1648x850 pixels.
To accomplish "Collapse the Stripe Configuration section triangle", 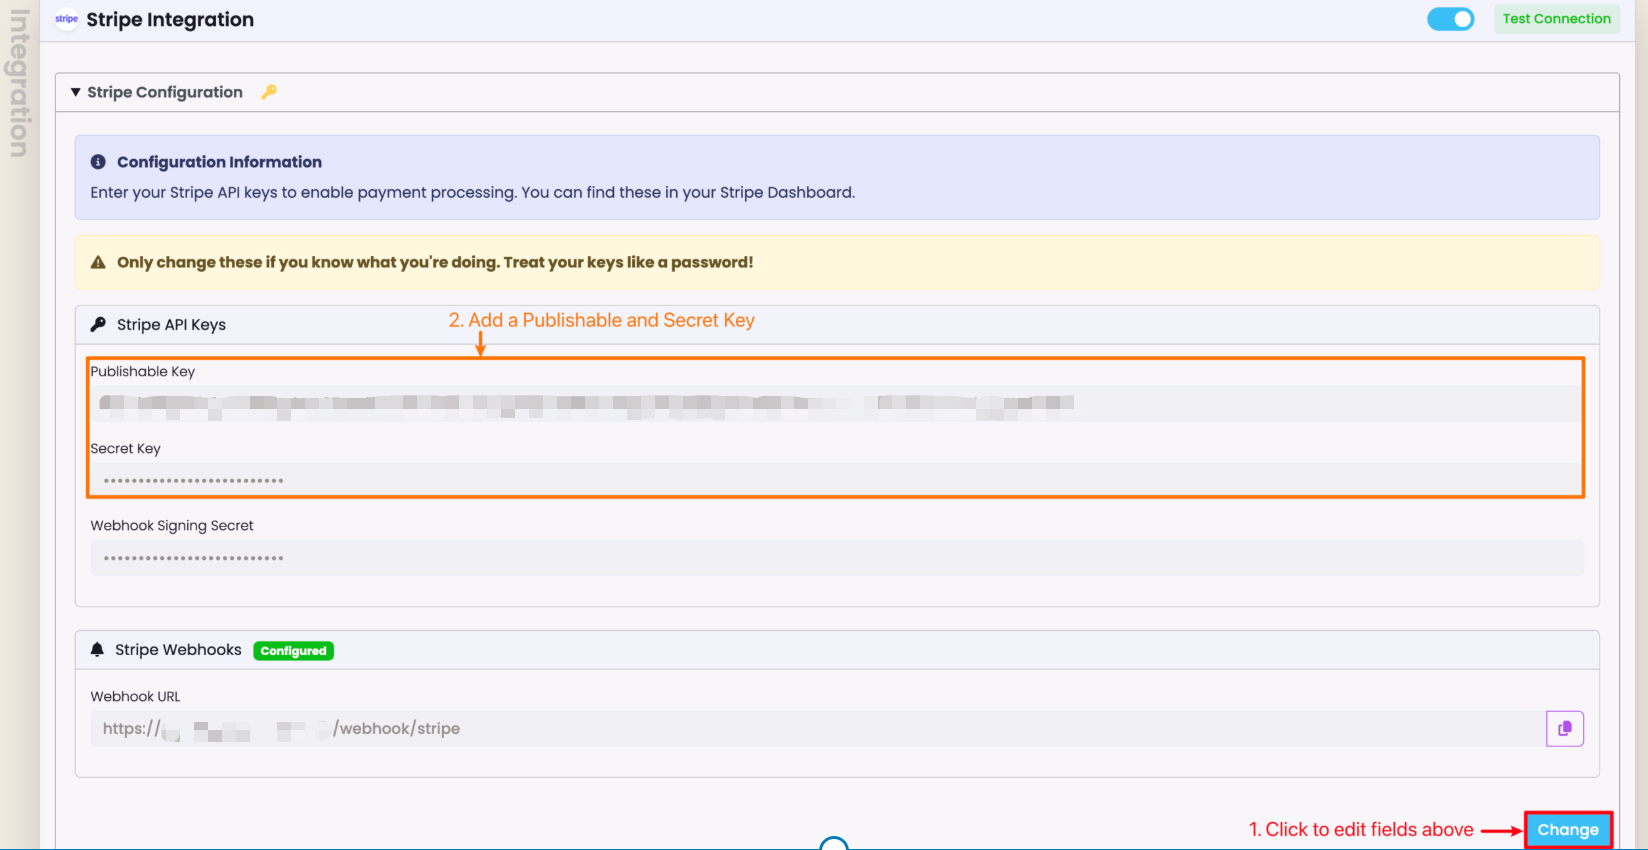I will pos(75,92).
